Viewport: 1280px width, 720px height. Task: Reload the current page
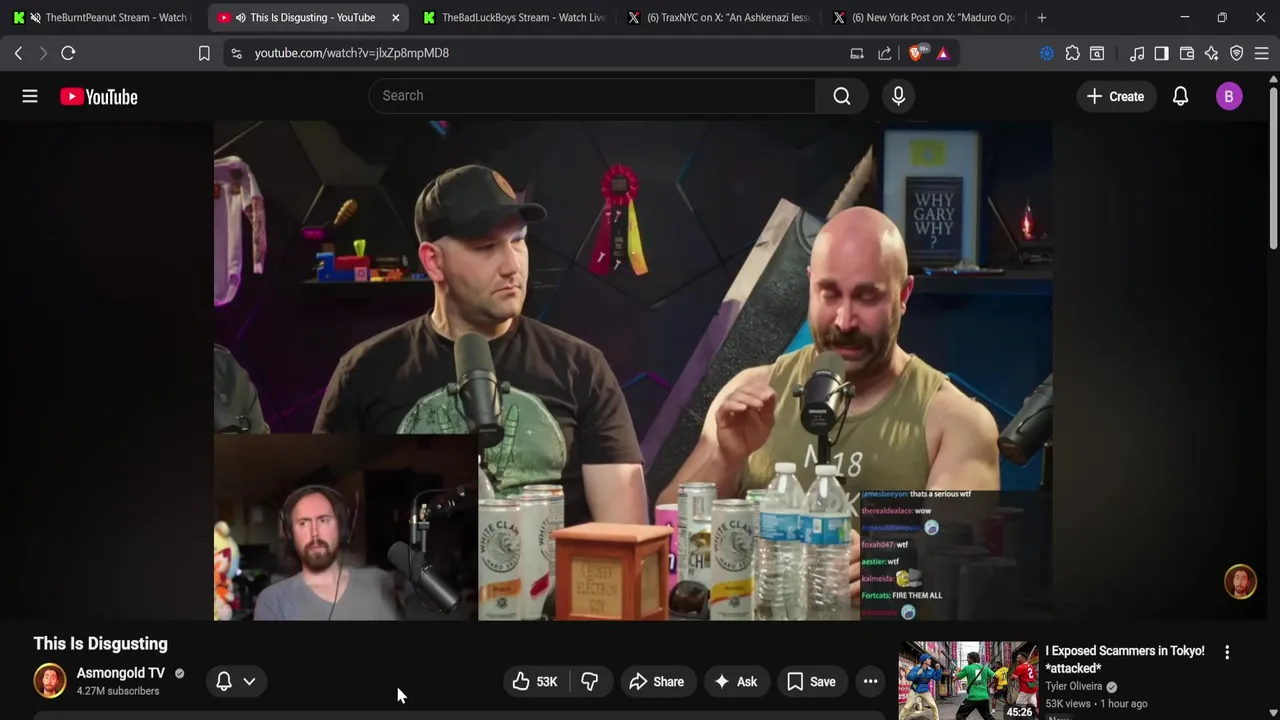[68, 53]
